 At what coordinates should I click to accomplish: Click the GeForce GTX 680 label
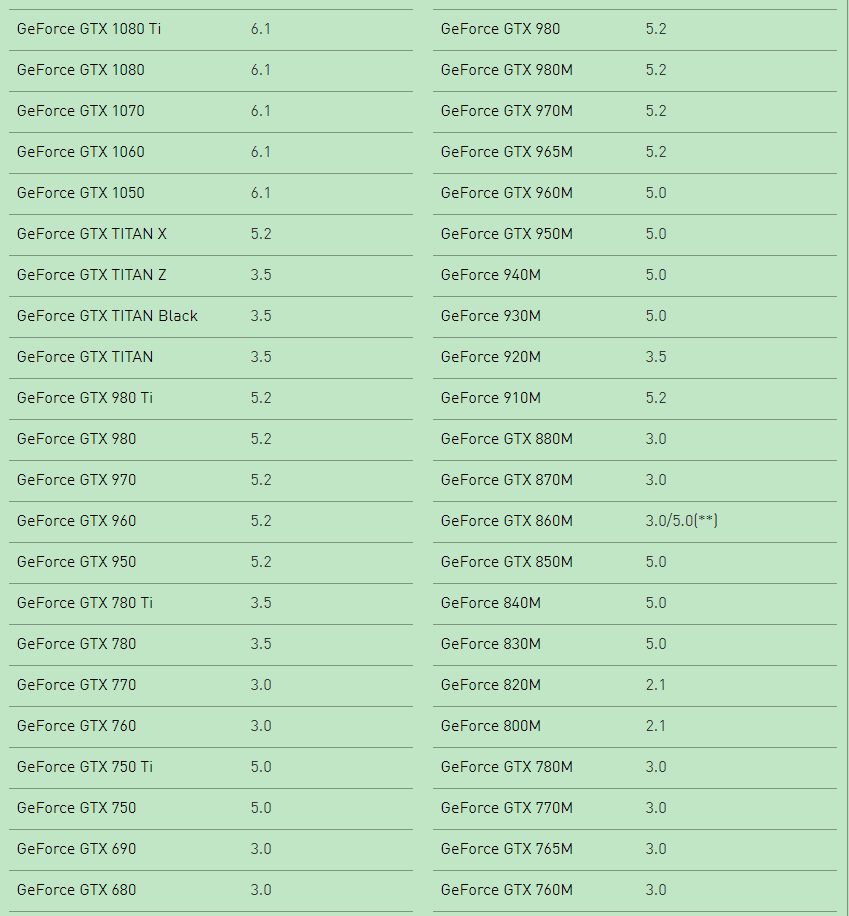click(77, 890)
